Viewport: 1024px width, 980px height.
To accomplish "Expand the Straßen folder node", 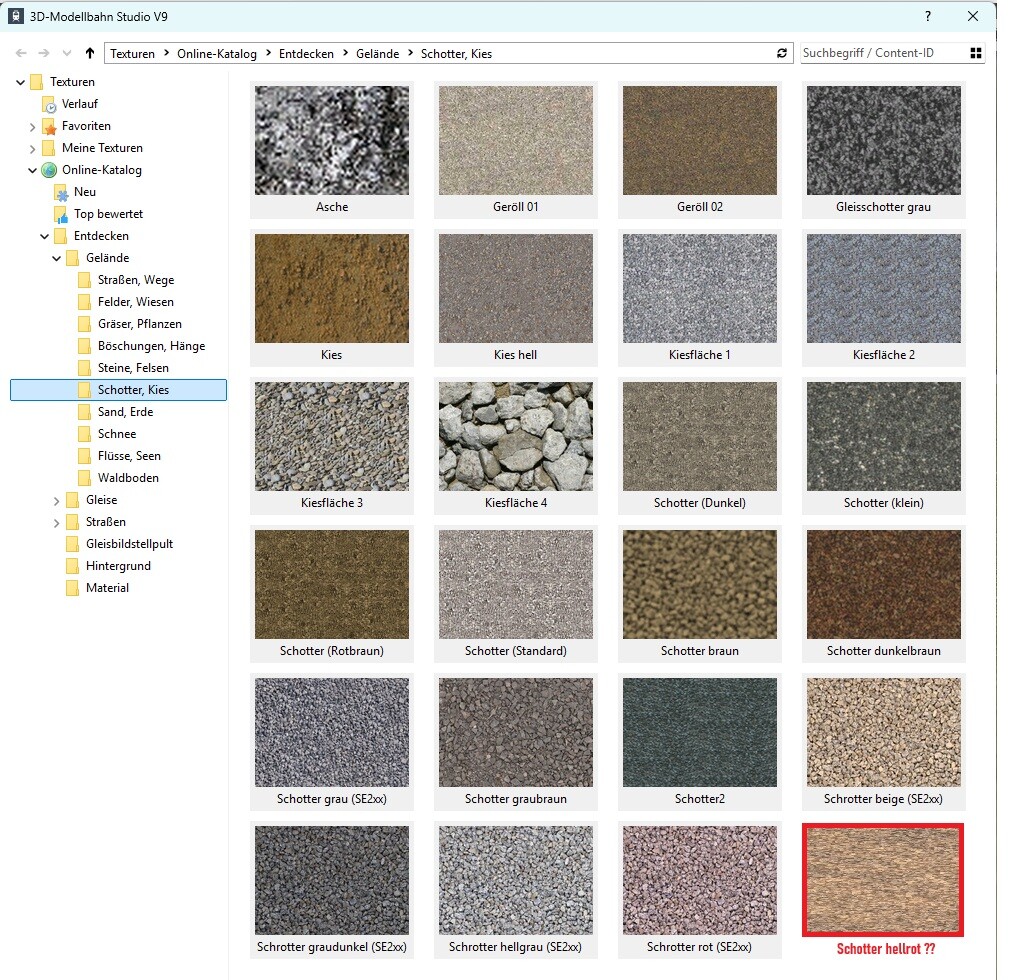I will tap(57, 522).
